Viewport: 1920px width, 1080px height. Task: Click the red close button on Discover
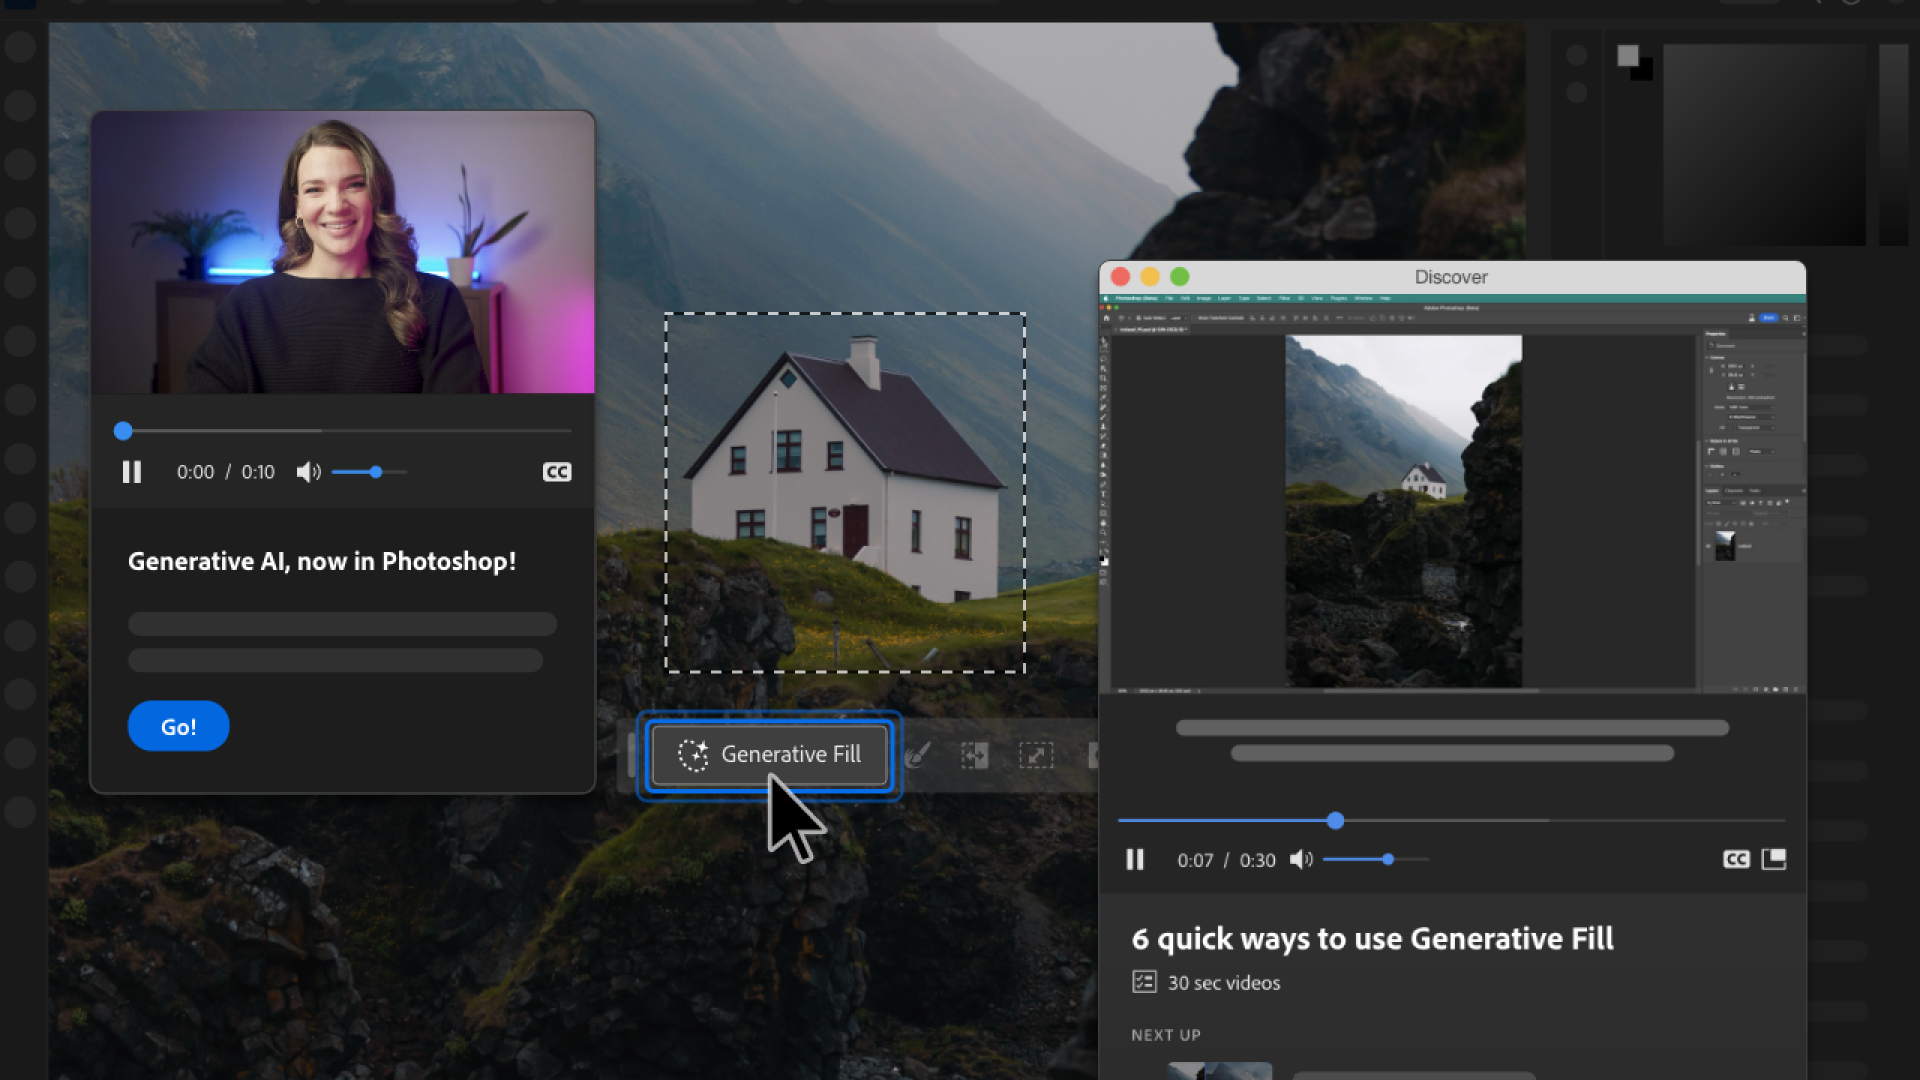pos(1121,277)
